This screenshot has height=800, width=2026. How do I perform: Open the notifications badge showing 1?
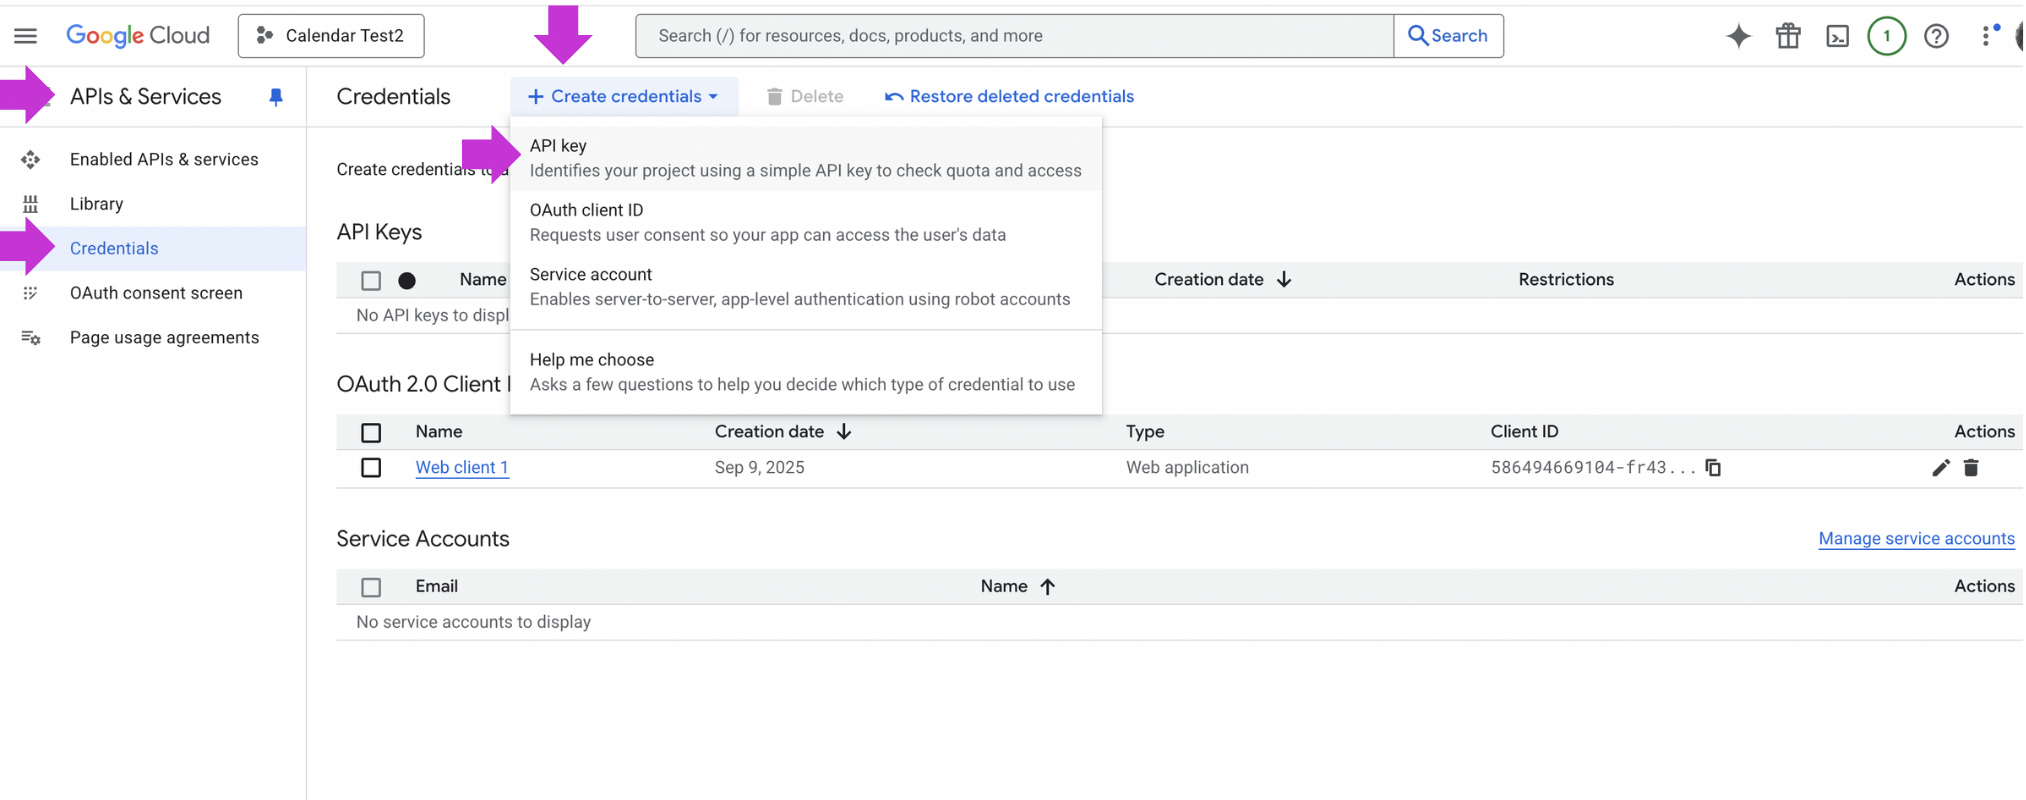click(1887, 36)
